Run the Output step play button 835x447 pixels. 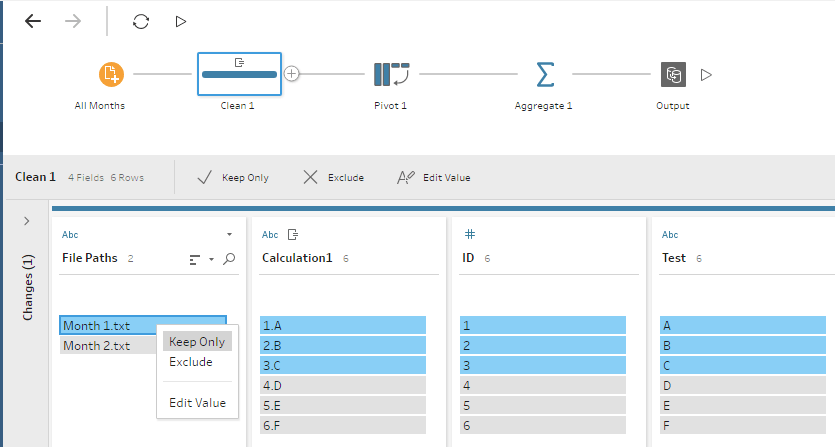(x=706, y=74)
